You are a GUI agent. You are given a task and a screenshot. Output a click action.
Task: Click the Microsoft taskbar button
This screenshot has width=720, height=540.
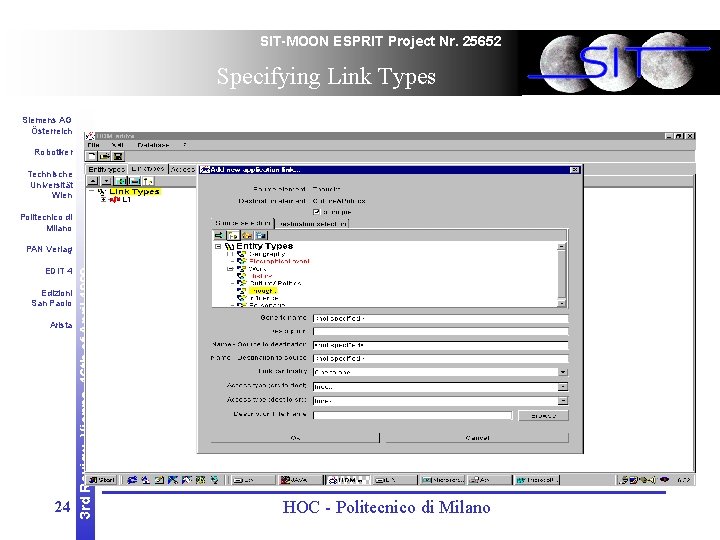(x=536, y=480)
